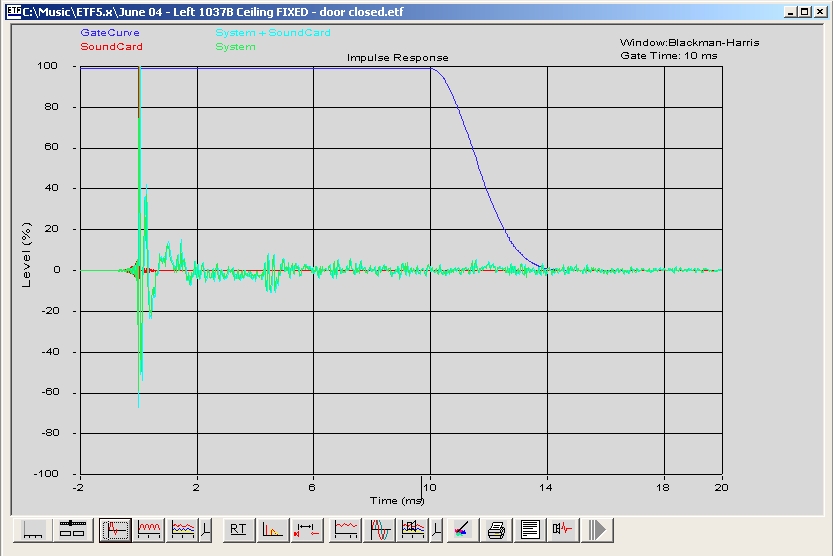Open the multi-colored curves graph icon
Viewport: 833px width, 556px height.
coord(183,529)
